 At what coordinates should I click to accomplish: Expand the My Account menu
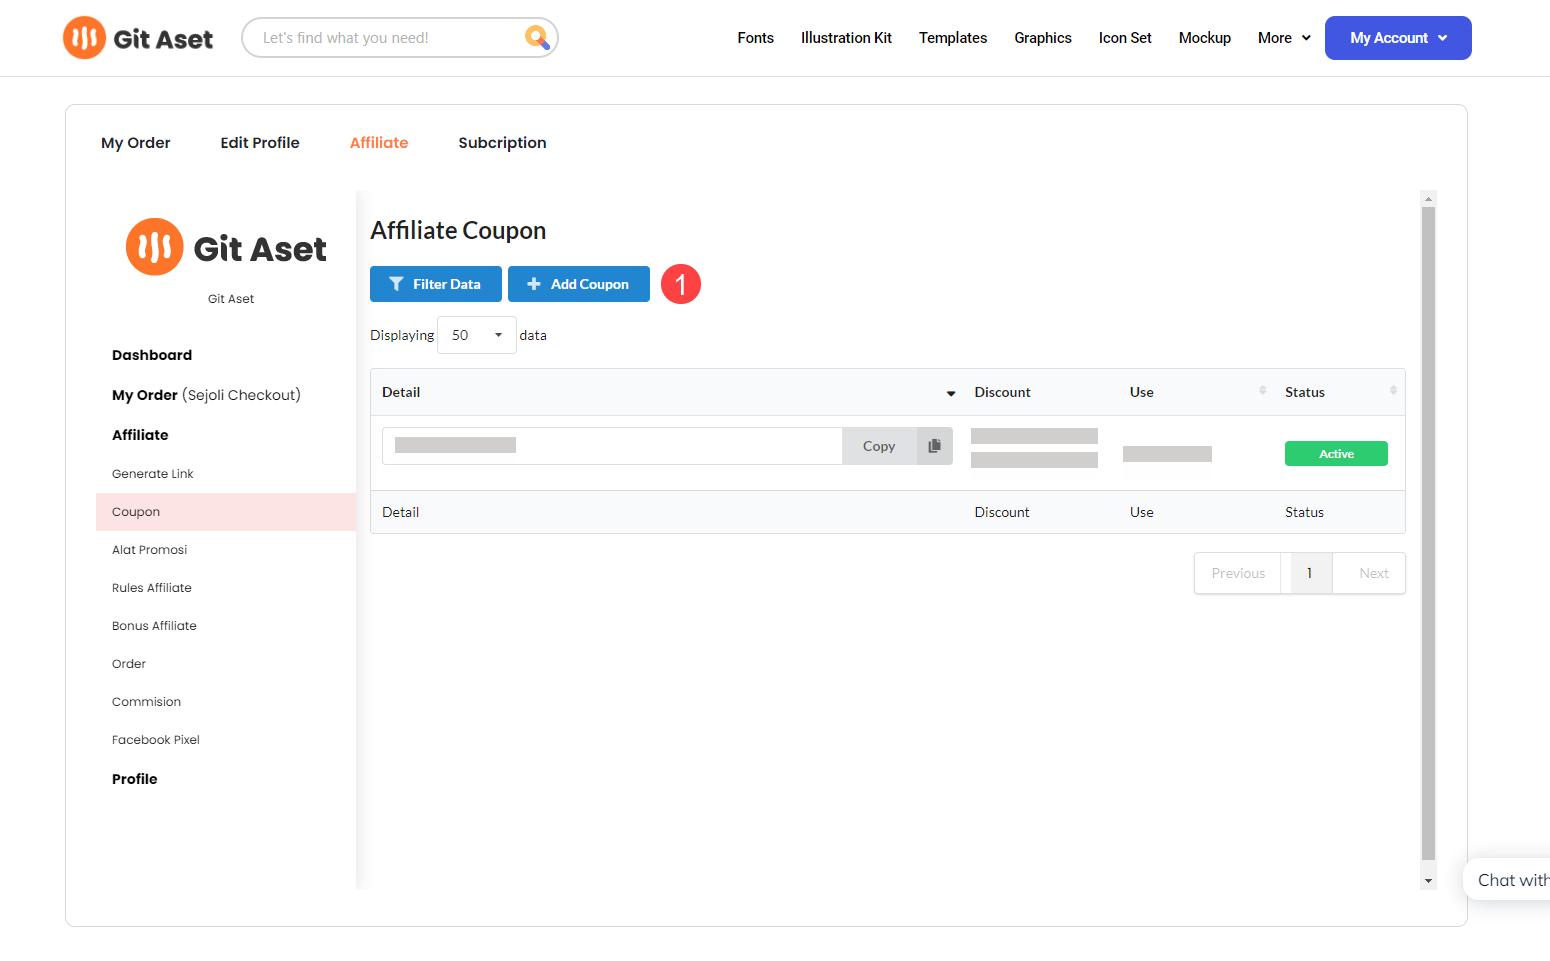1398,38
